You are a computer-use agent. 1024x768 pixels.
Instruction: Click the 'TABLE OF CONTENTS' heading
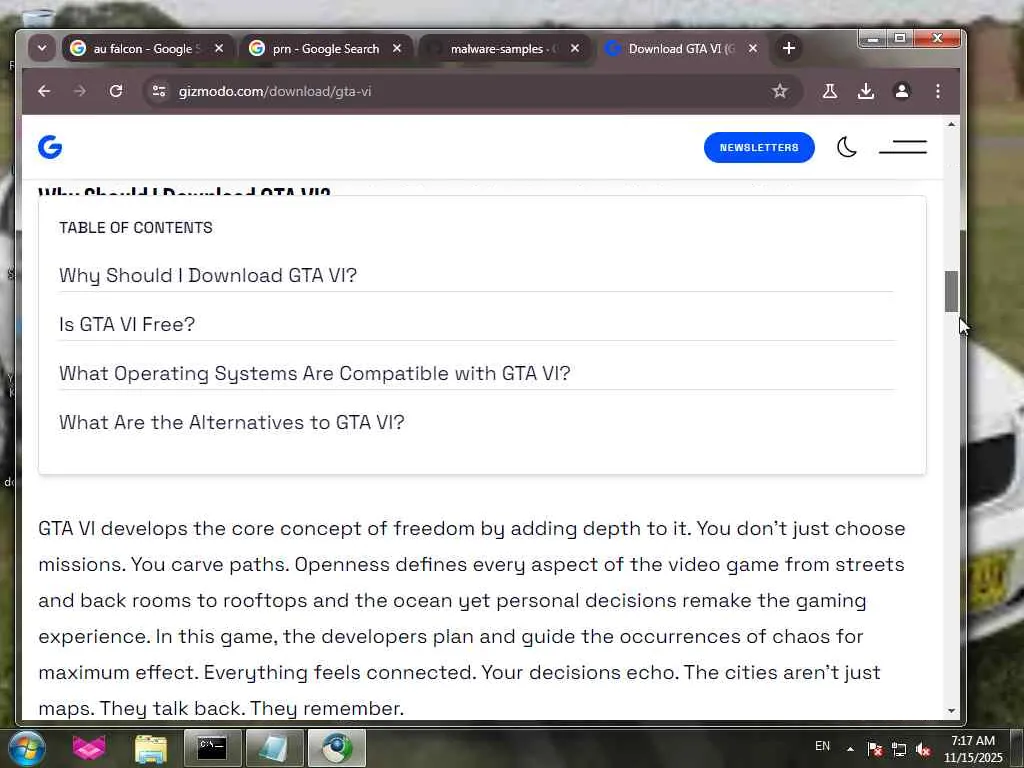[x=136, y=227]
